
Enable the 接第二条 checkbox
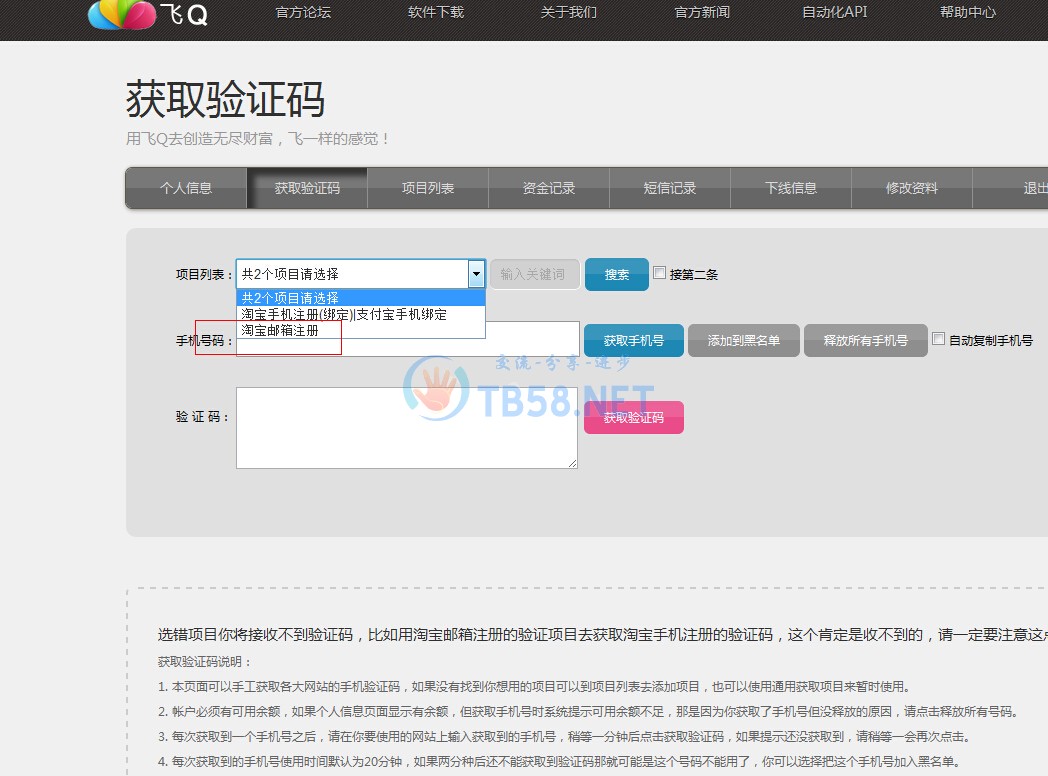[x=659, y=273]
